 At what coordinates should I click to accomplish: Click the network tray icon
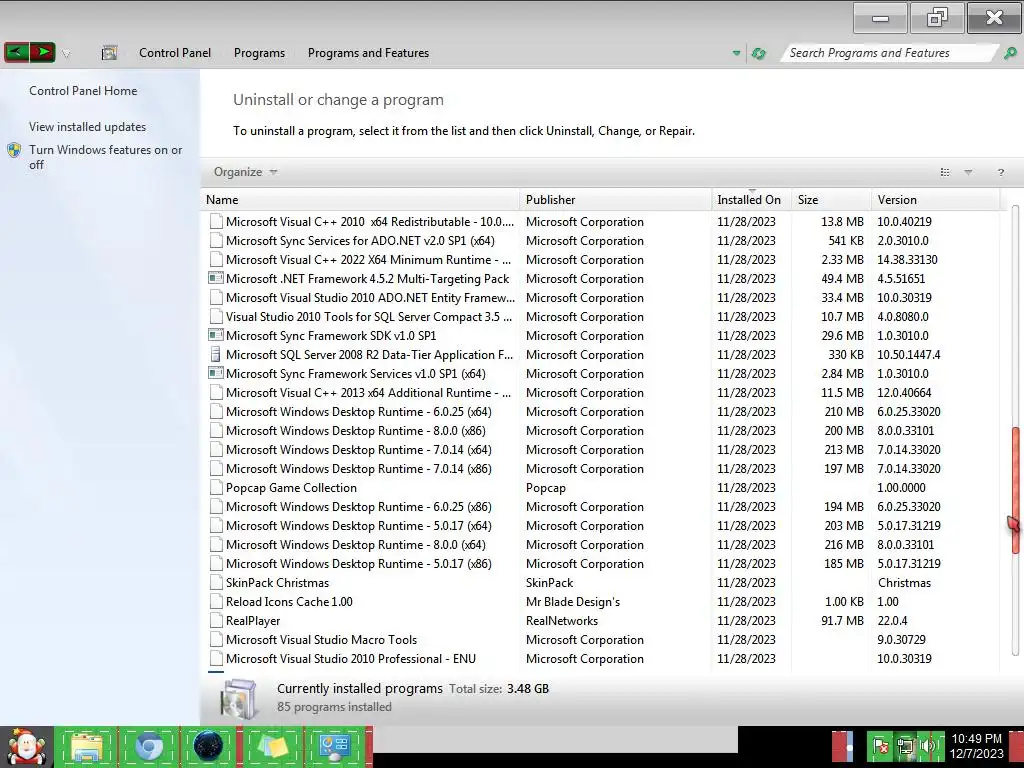(905, 746)
